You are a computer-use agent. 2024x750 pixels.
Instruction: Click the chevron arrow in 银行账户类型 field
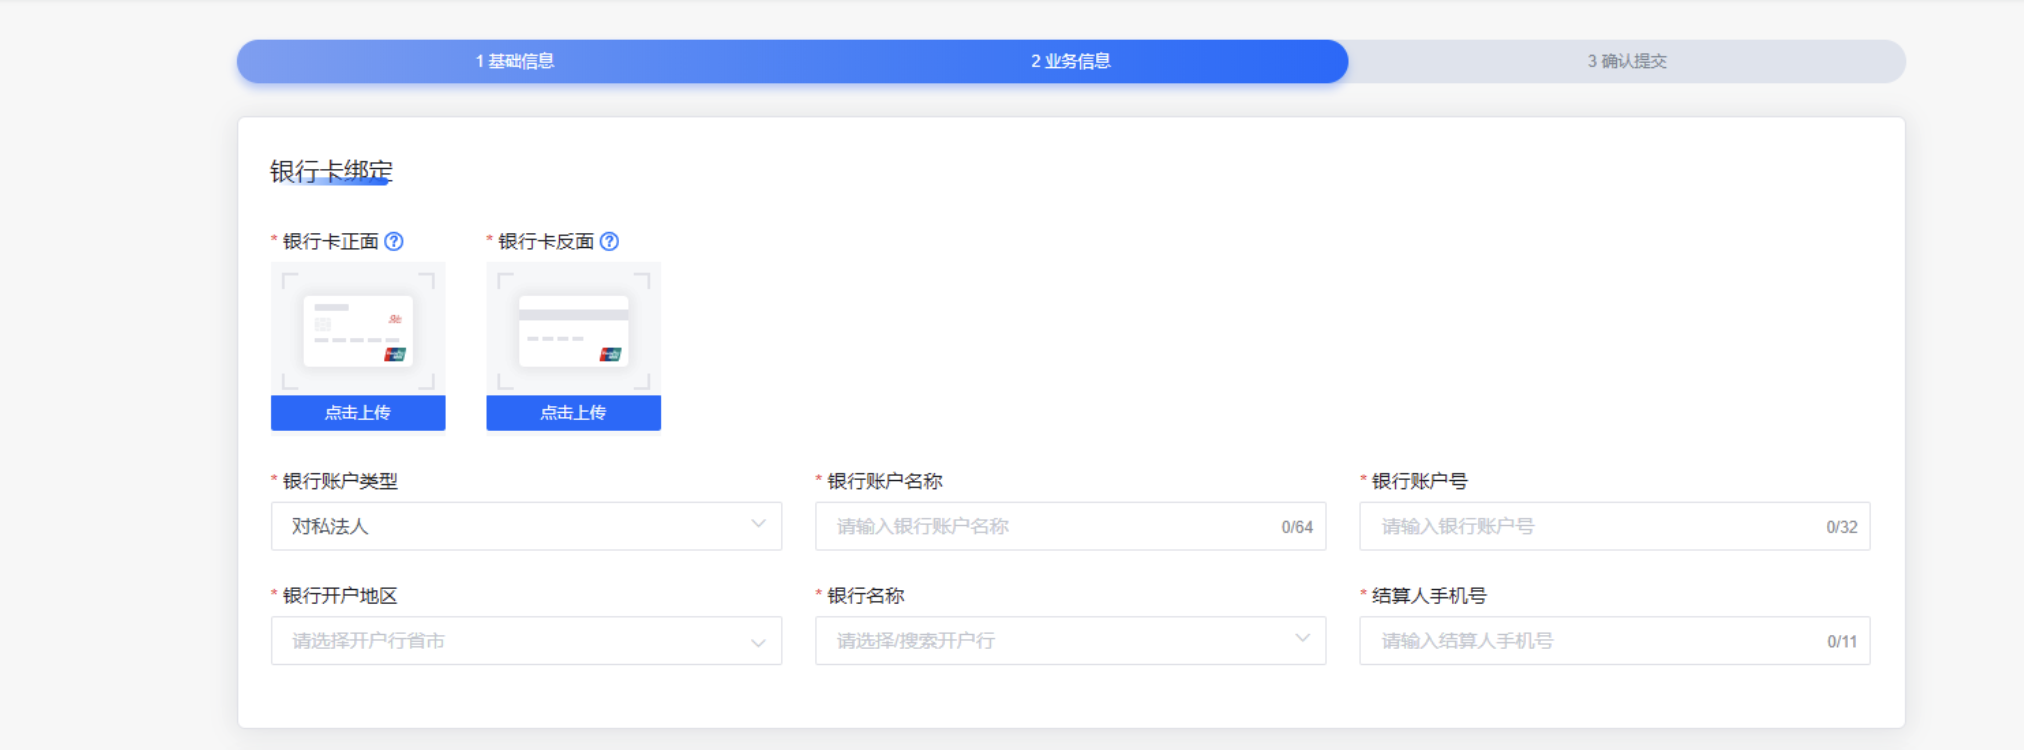click(758, 524)
